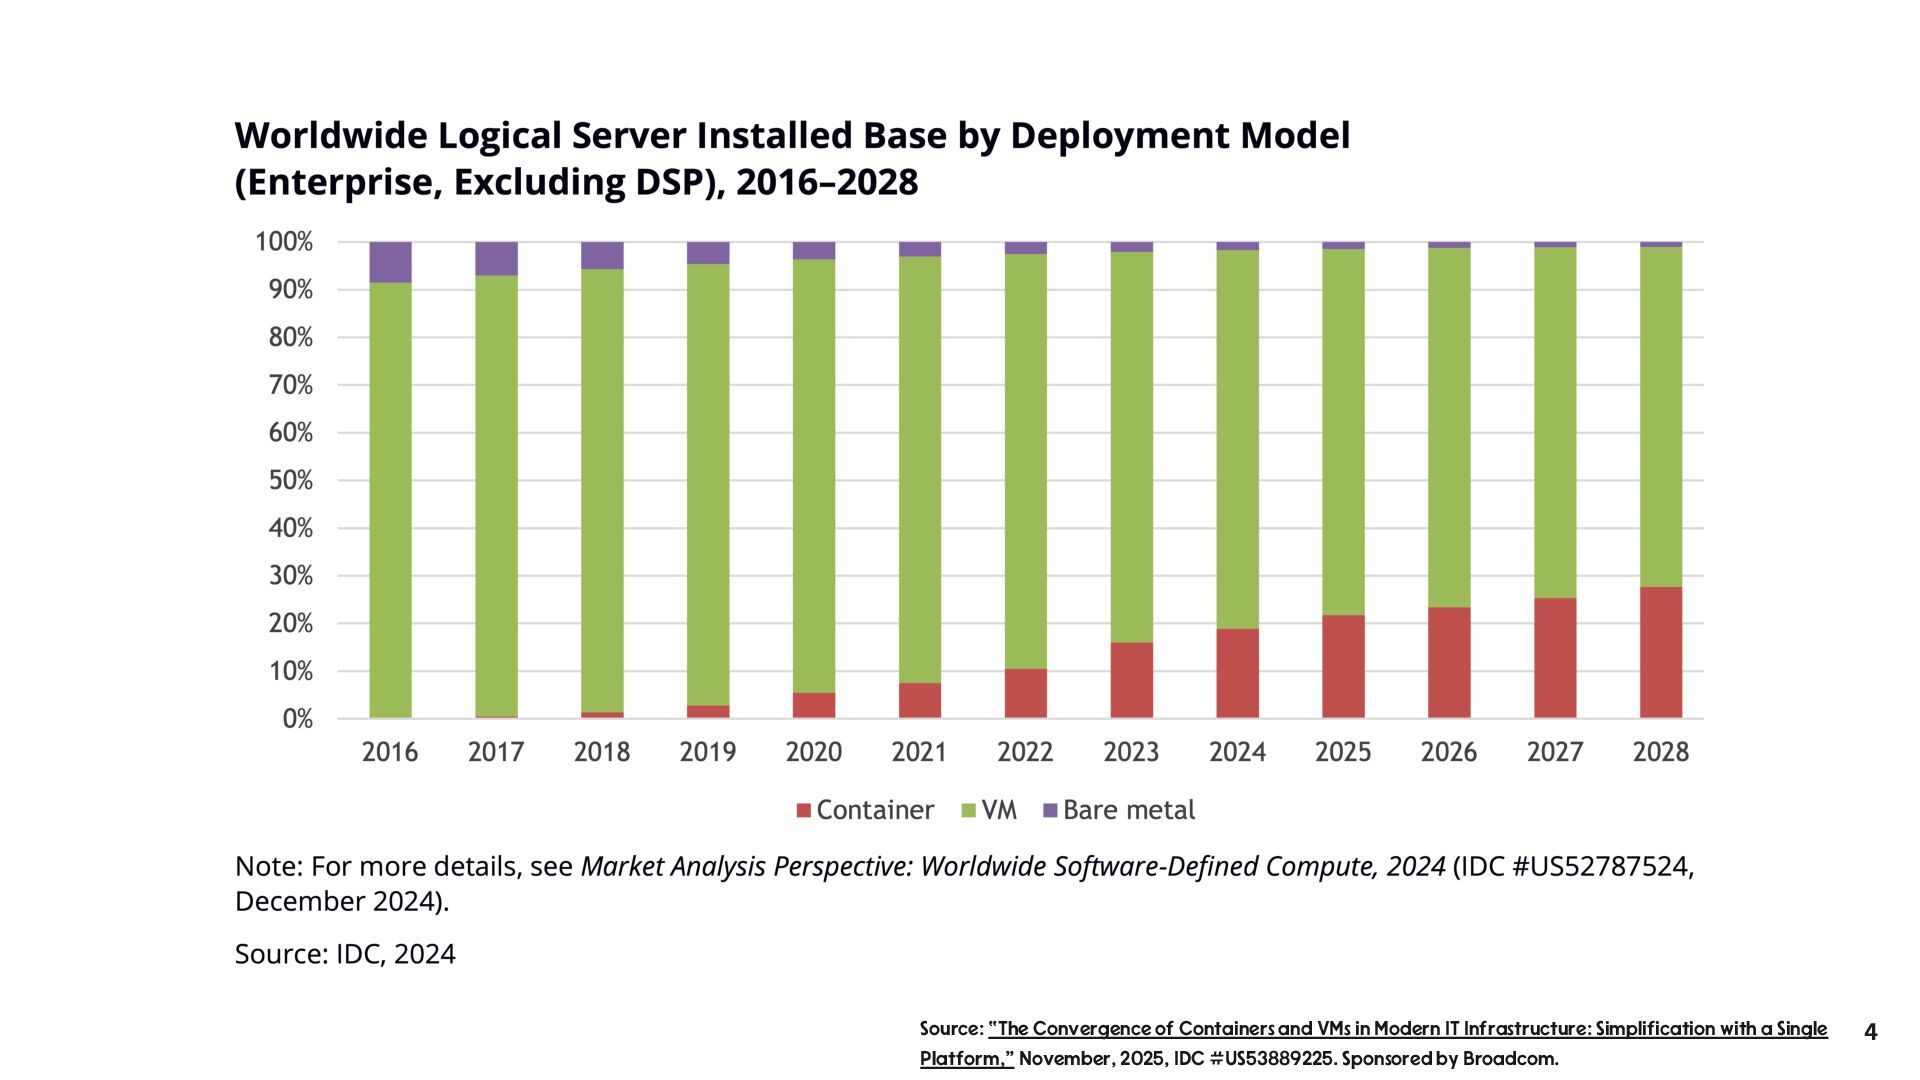Click the 2026 red Container bar segment
The height and width of the screenshot is (1080, 1920).
pos(1448,662)
